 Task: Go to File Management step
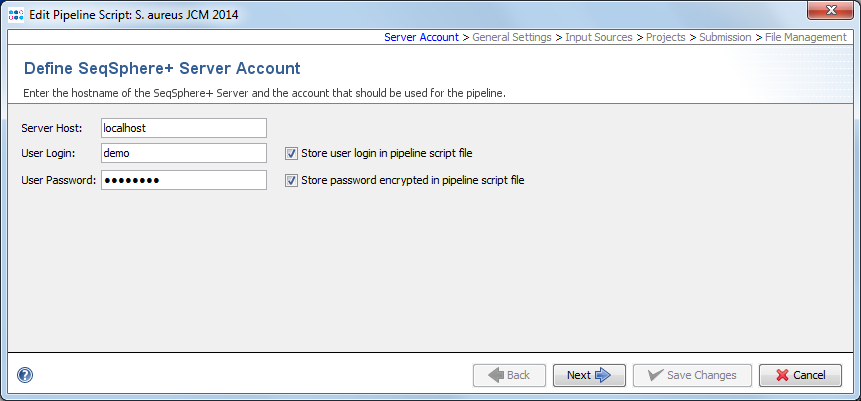click(806, 37)
